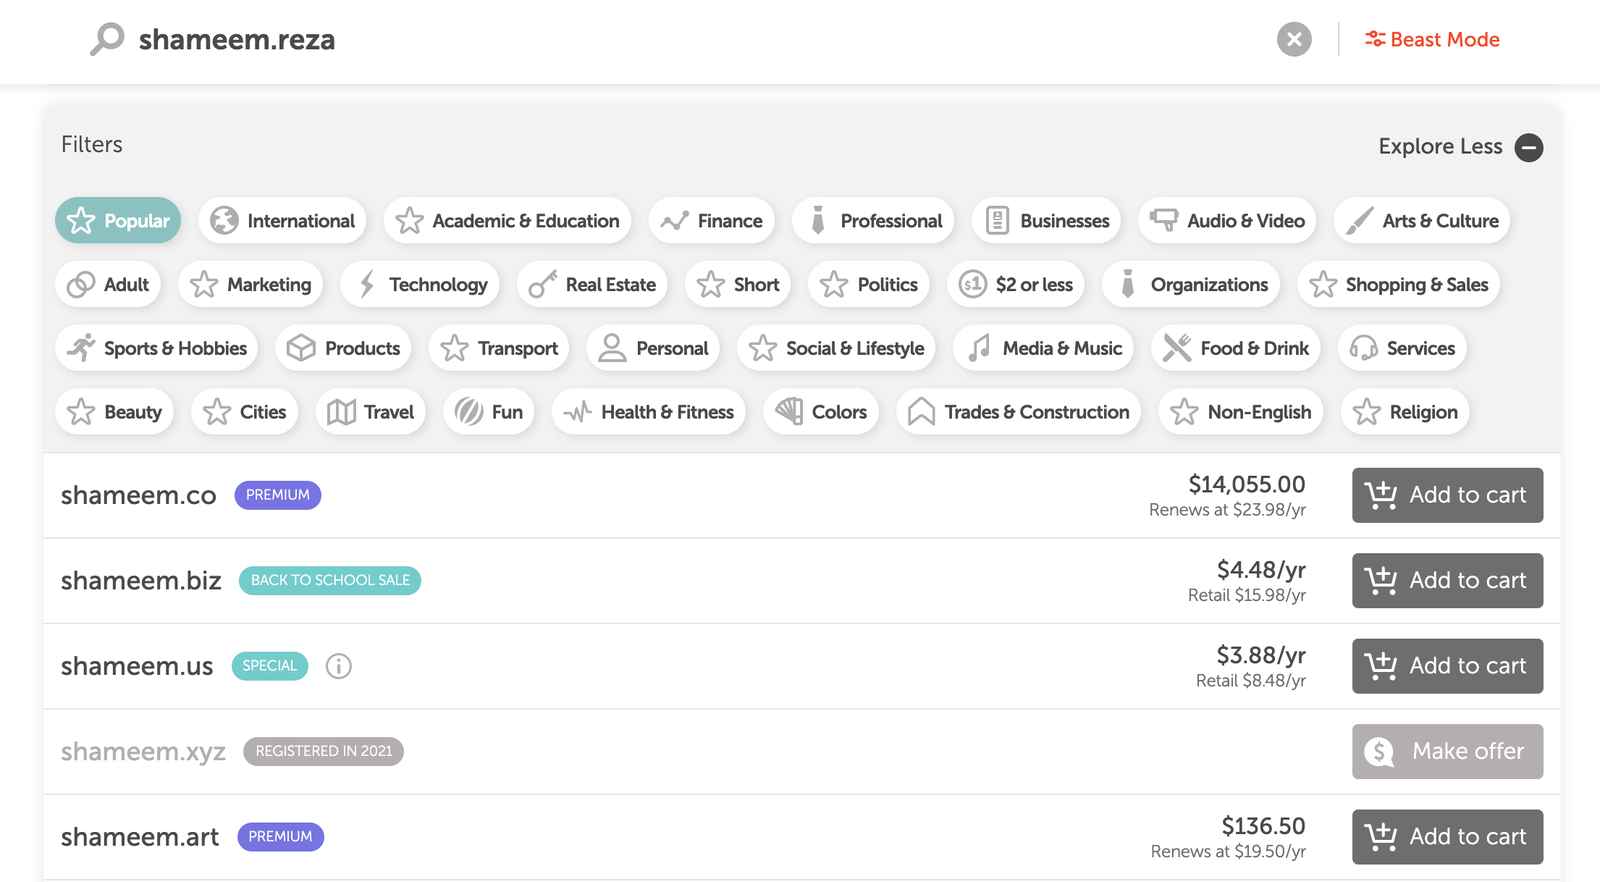Enable the International filter
The height and width of the screenshot is (882, 1600).
pos(283,221)
